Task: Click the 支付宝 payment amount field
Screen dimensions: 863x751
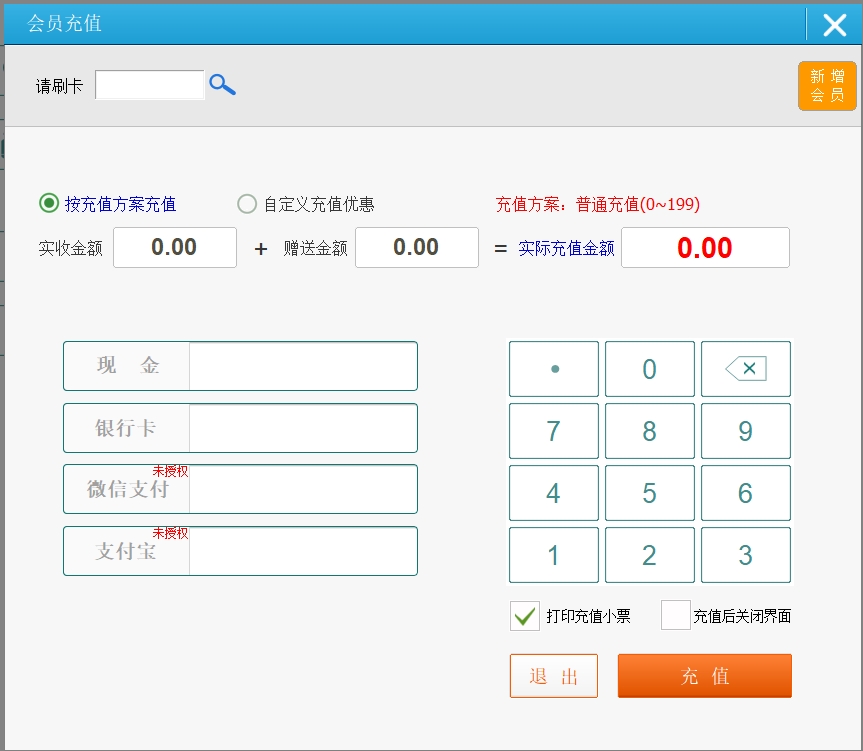Action: (x=302, y=551)
